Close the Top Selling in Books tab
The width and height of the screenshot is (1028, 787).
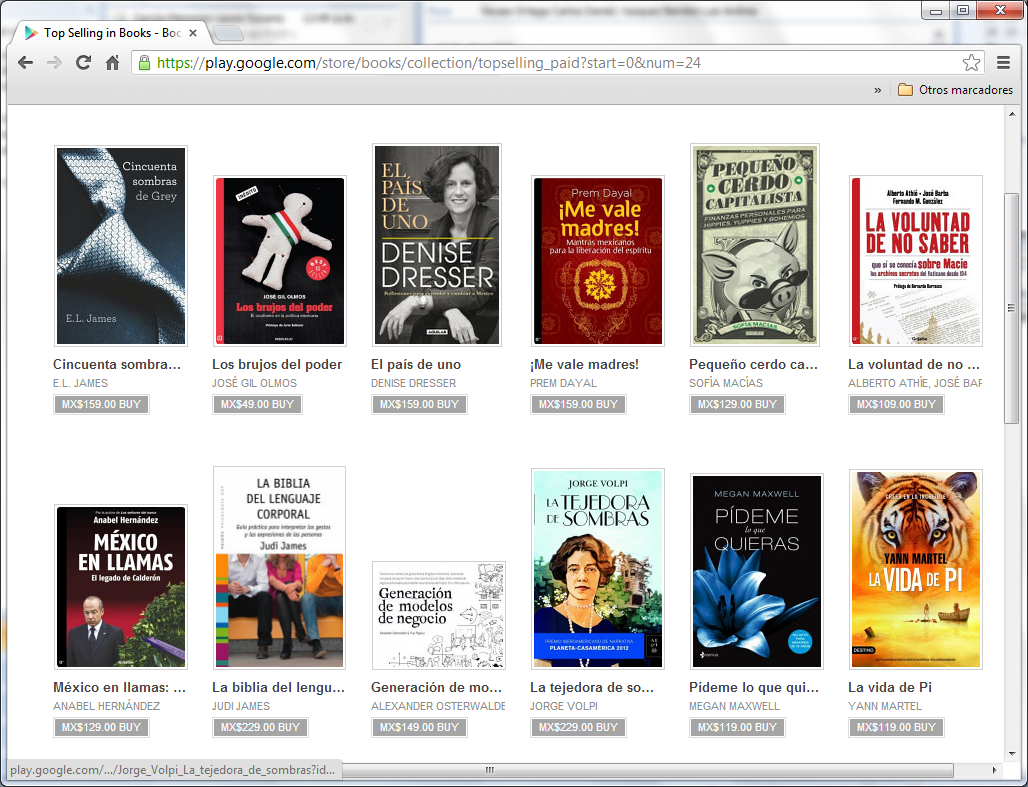coord(193,33)
